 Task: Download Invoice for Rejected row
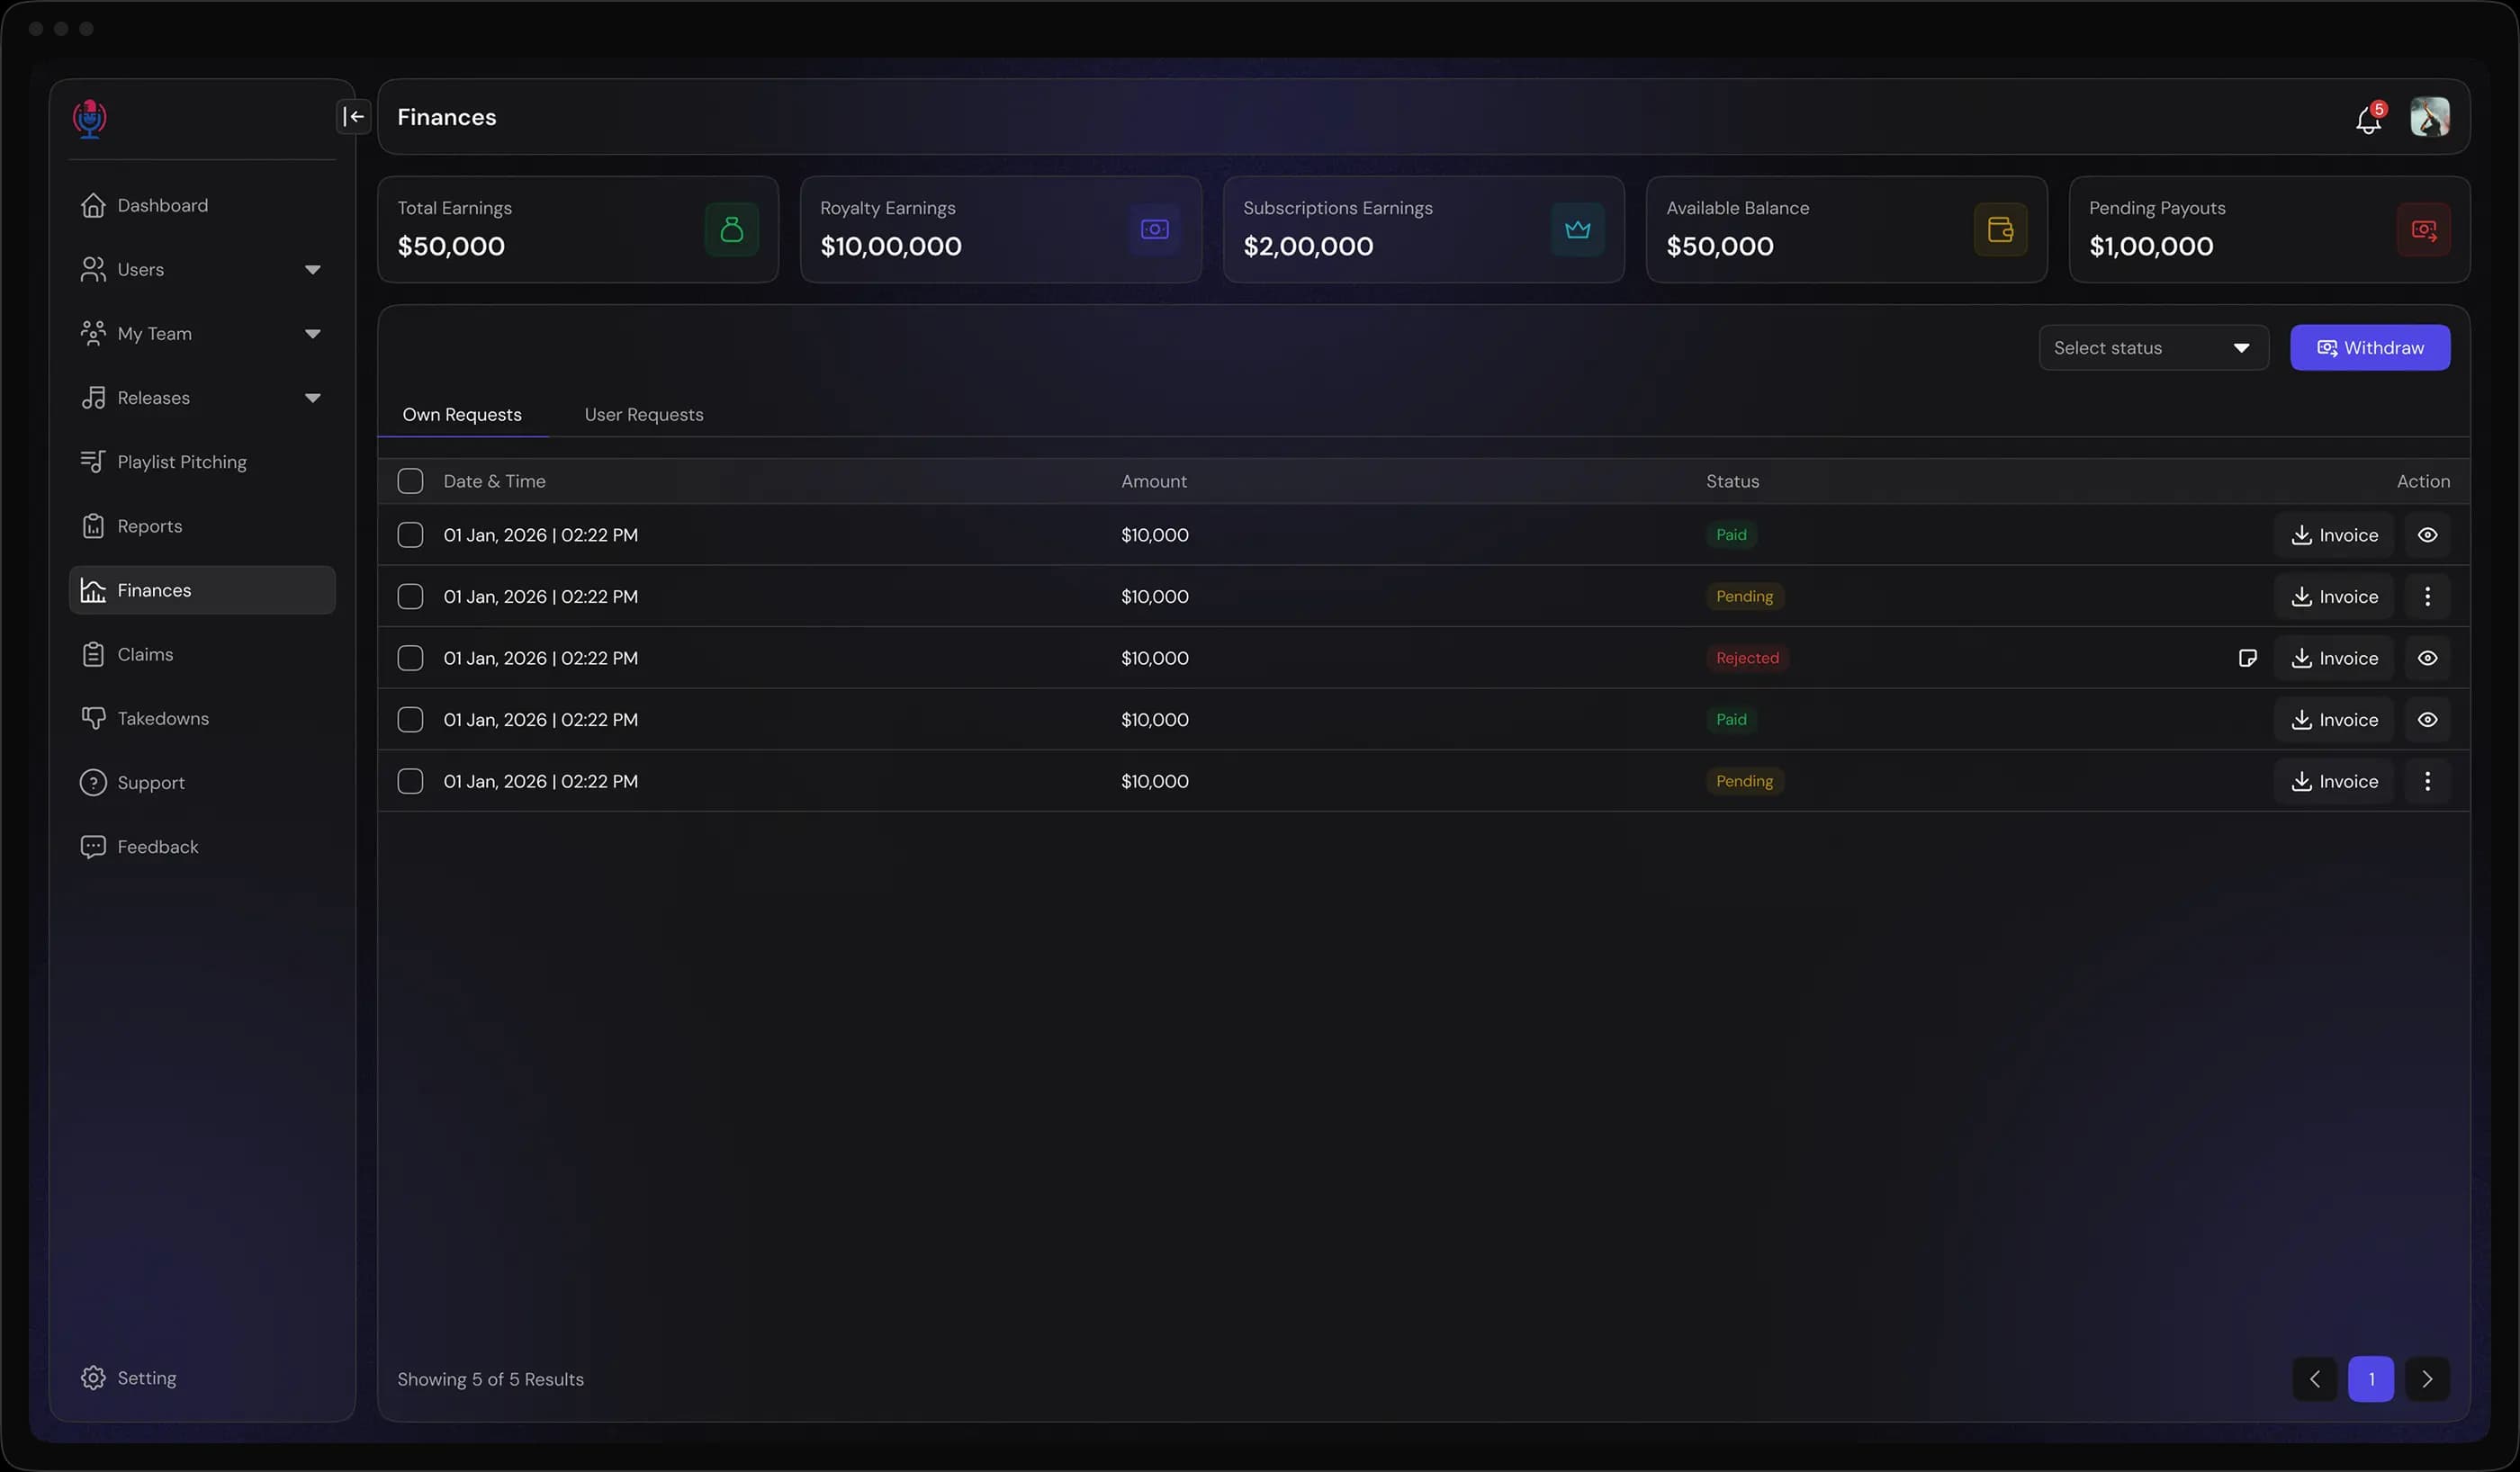(x=2334, y=658)
